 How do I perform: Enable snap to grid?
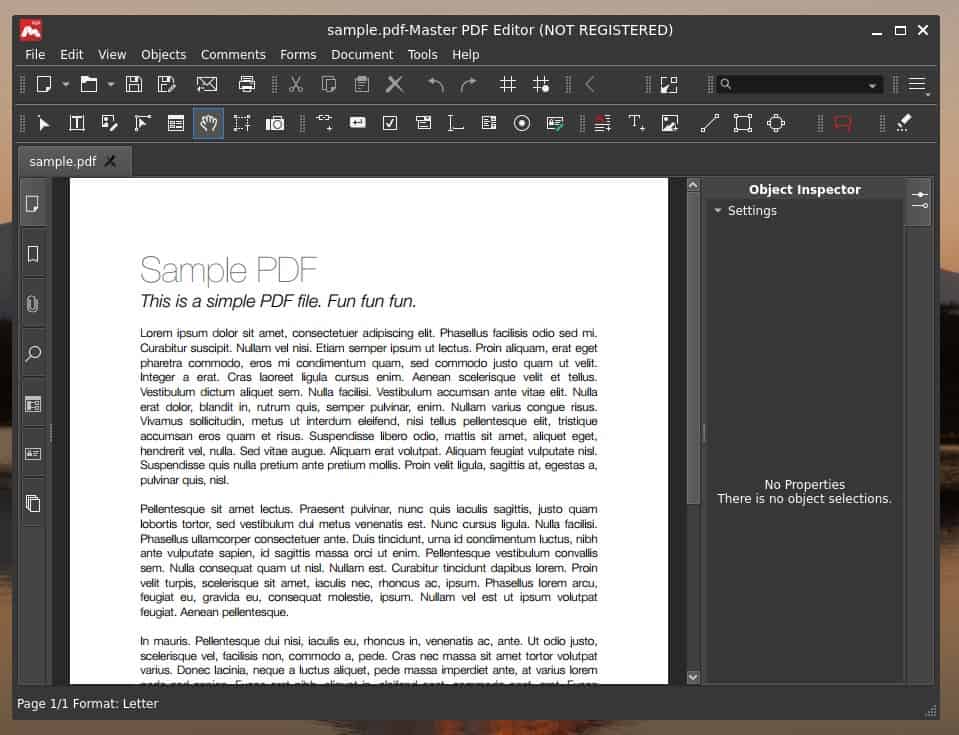(x=541, y=84)
